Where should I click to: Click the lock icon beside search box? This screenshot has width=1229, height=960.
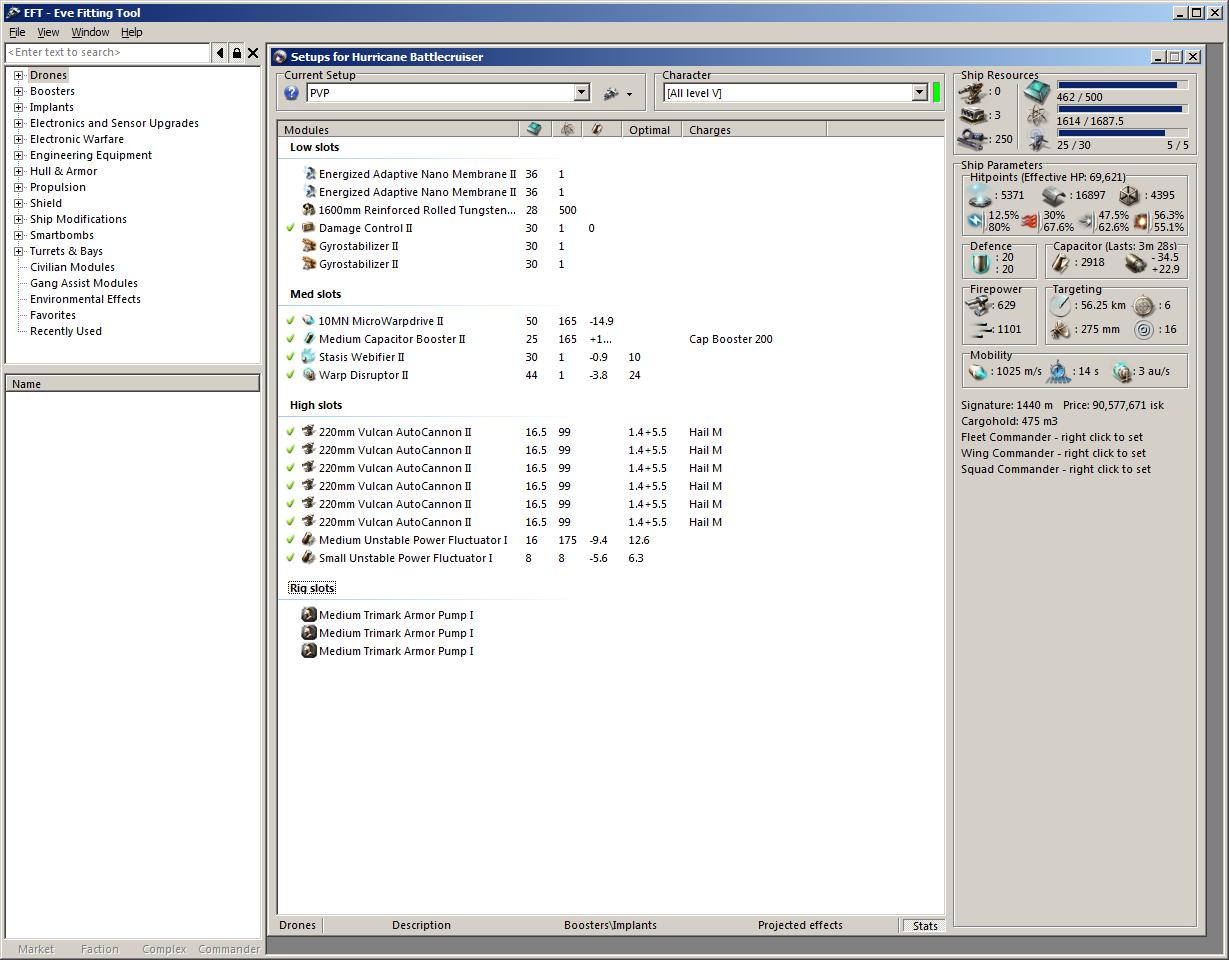(237, 53)
